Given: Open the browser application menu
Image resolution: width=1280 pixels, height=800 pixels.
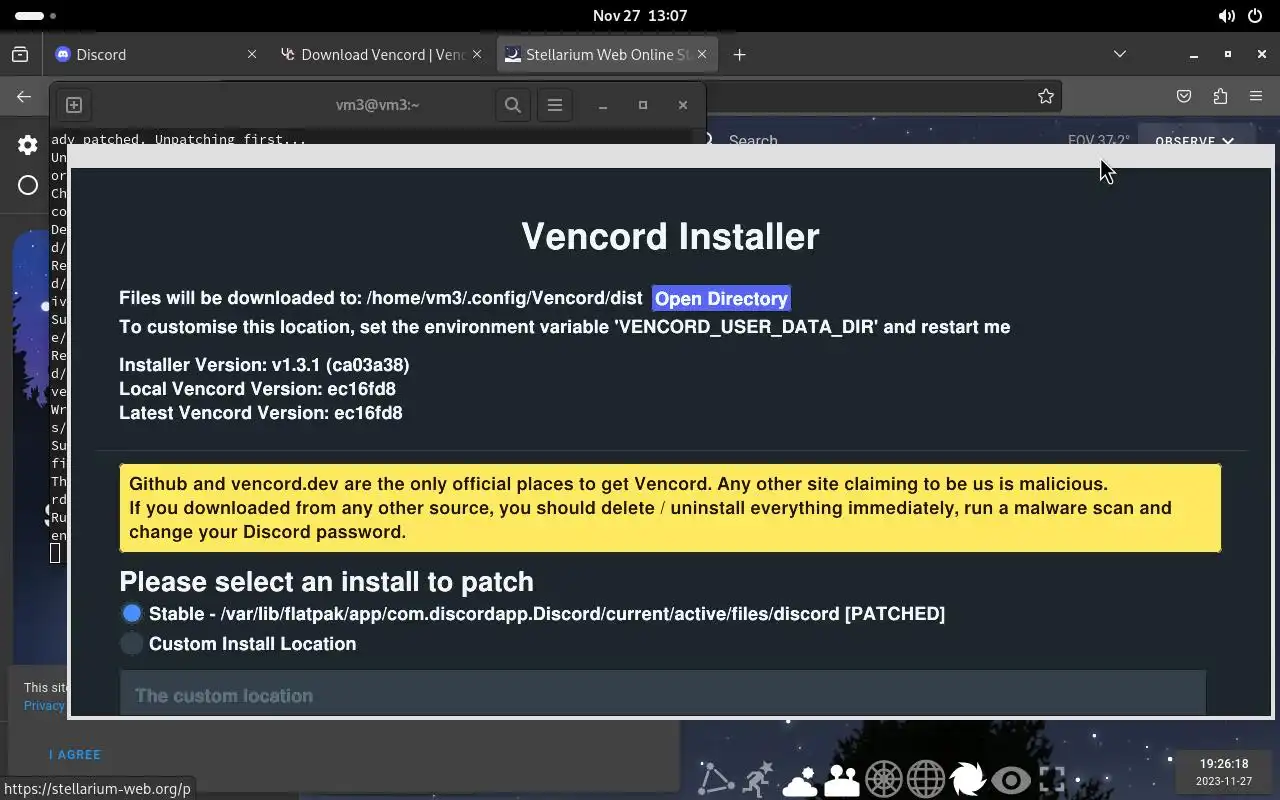Looking at the screenshot, I should (1256, 96).
